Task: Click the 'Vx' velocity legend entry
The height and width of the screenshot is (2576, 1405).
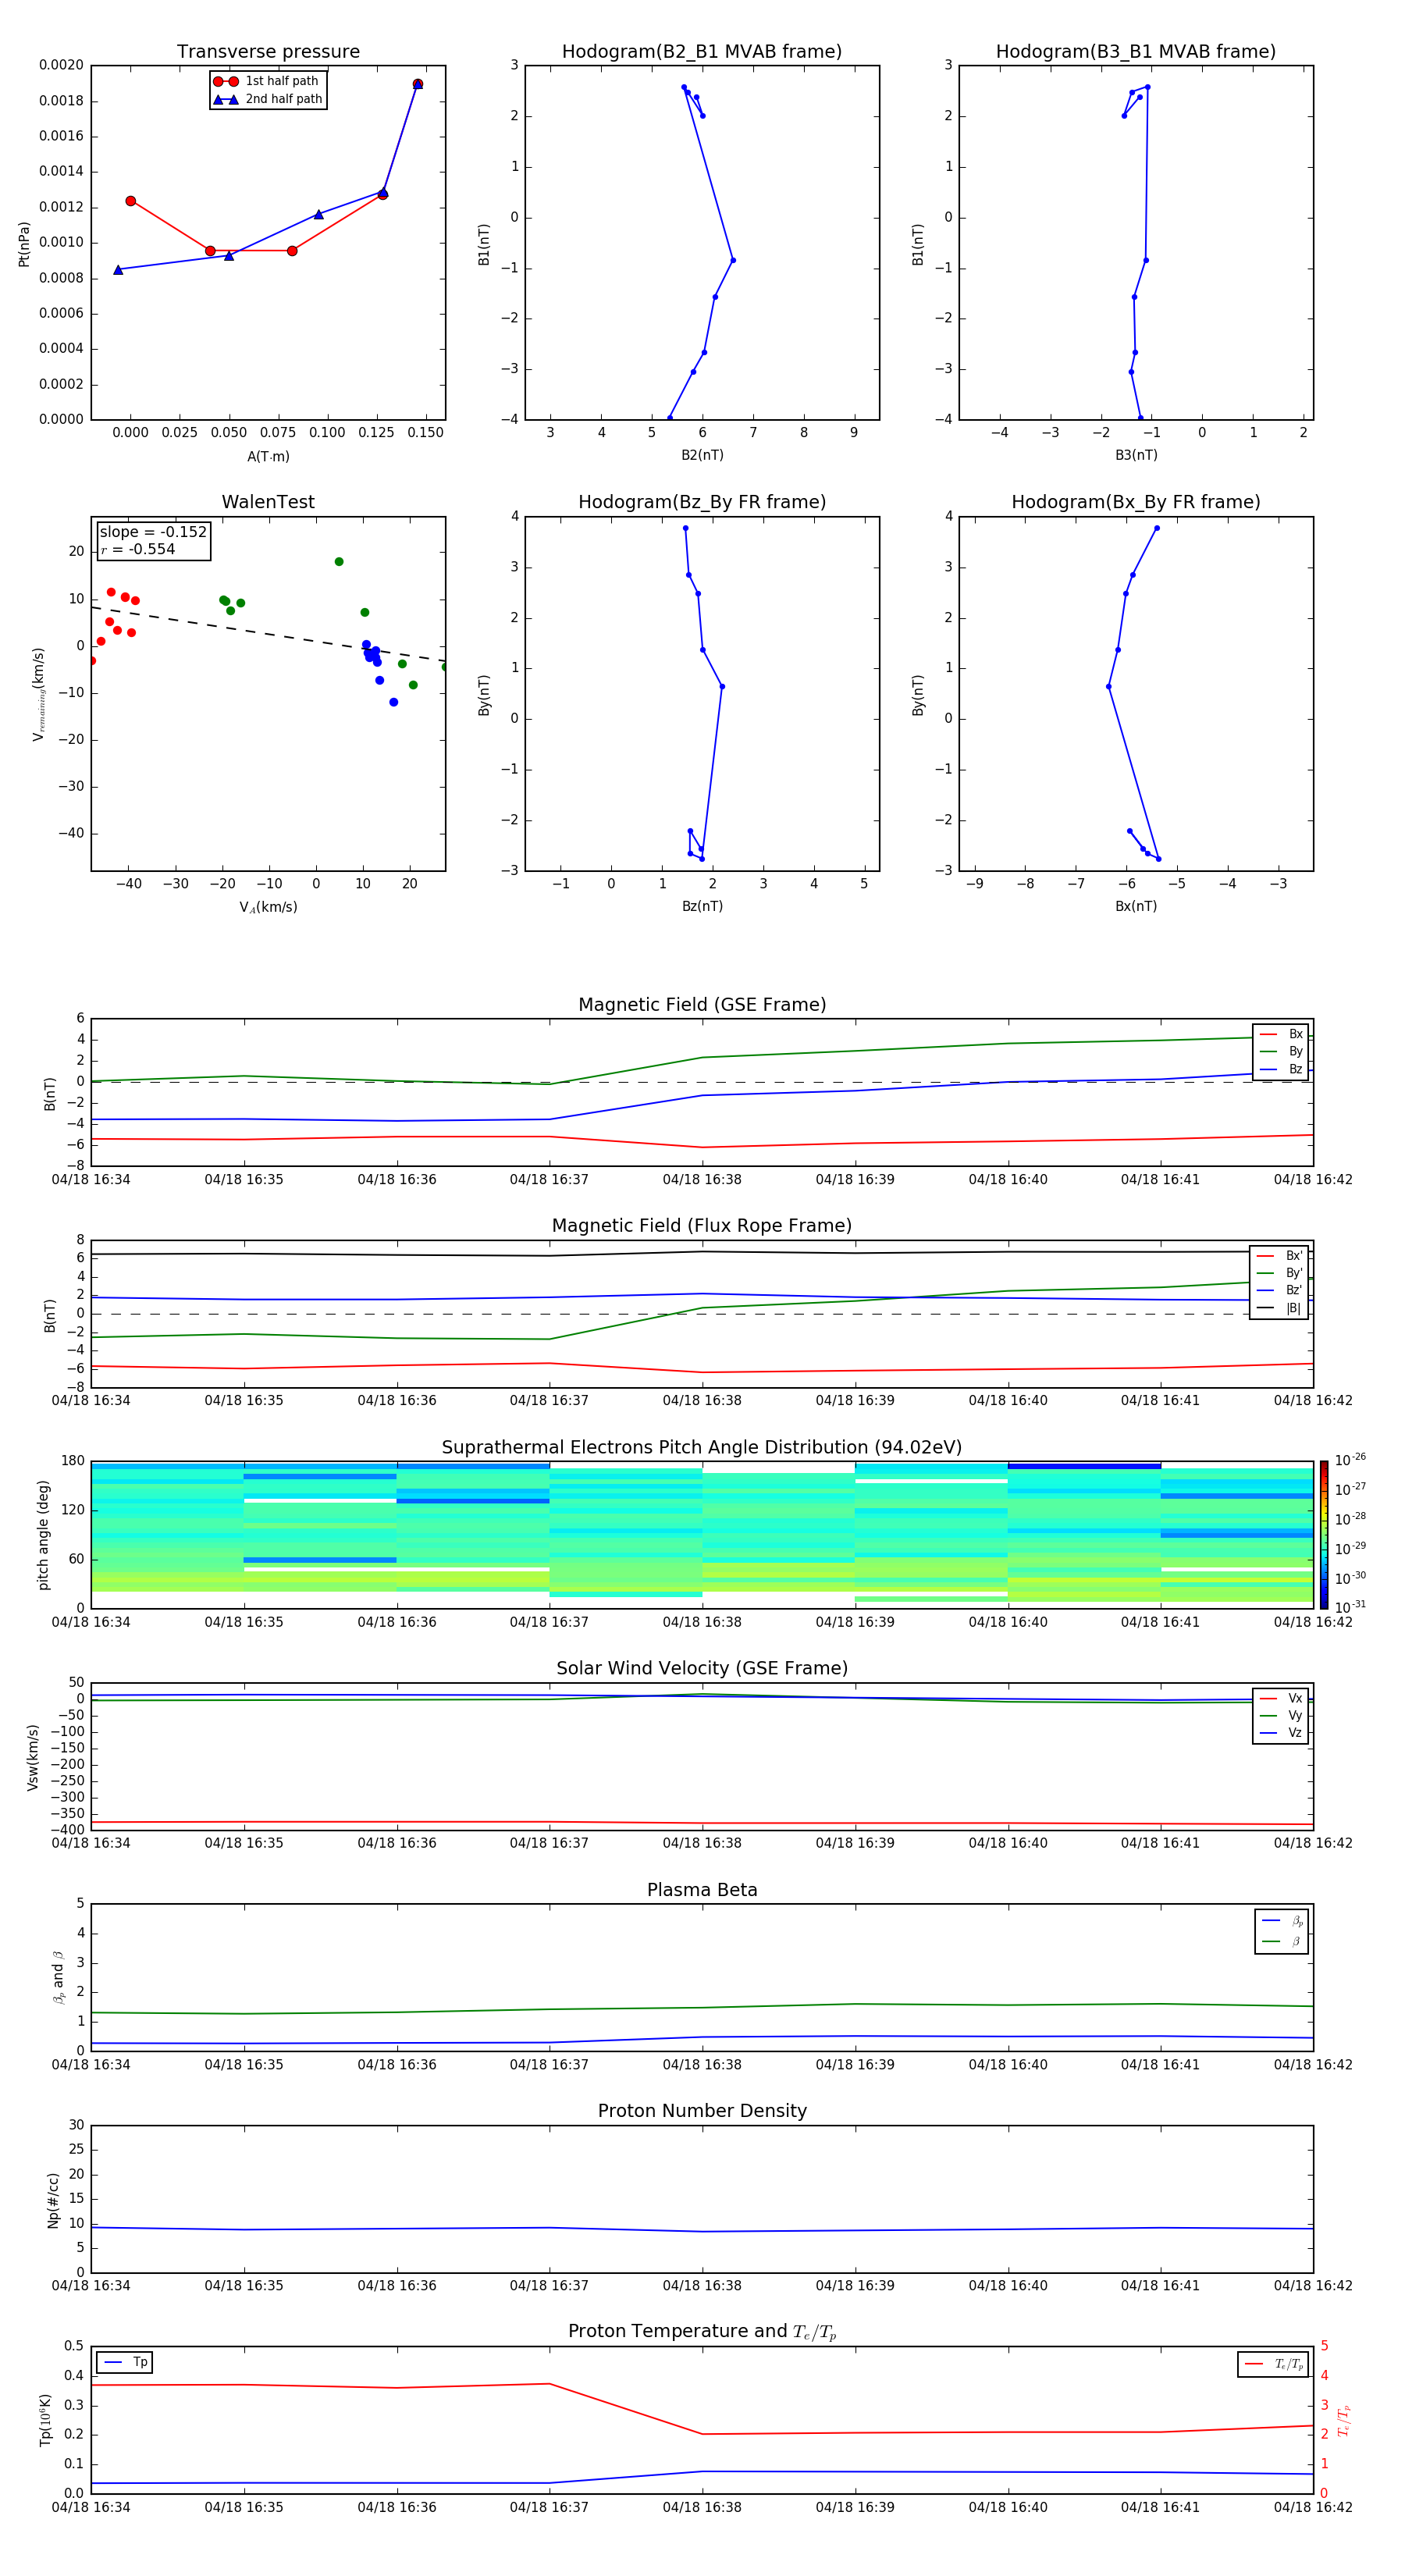Action: pos(1281,1698)
